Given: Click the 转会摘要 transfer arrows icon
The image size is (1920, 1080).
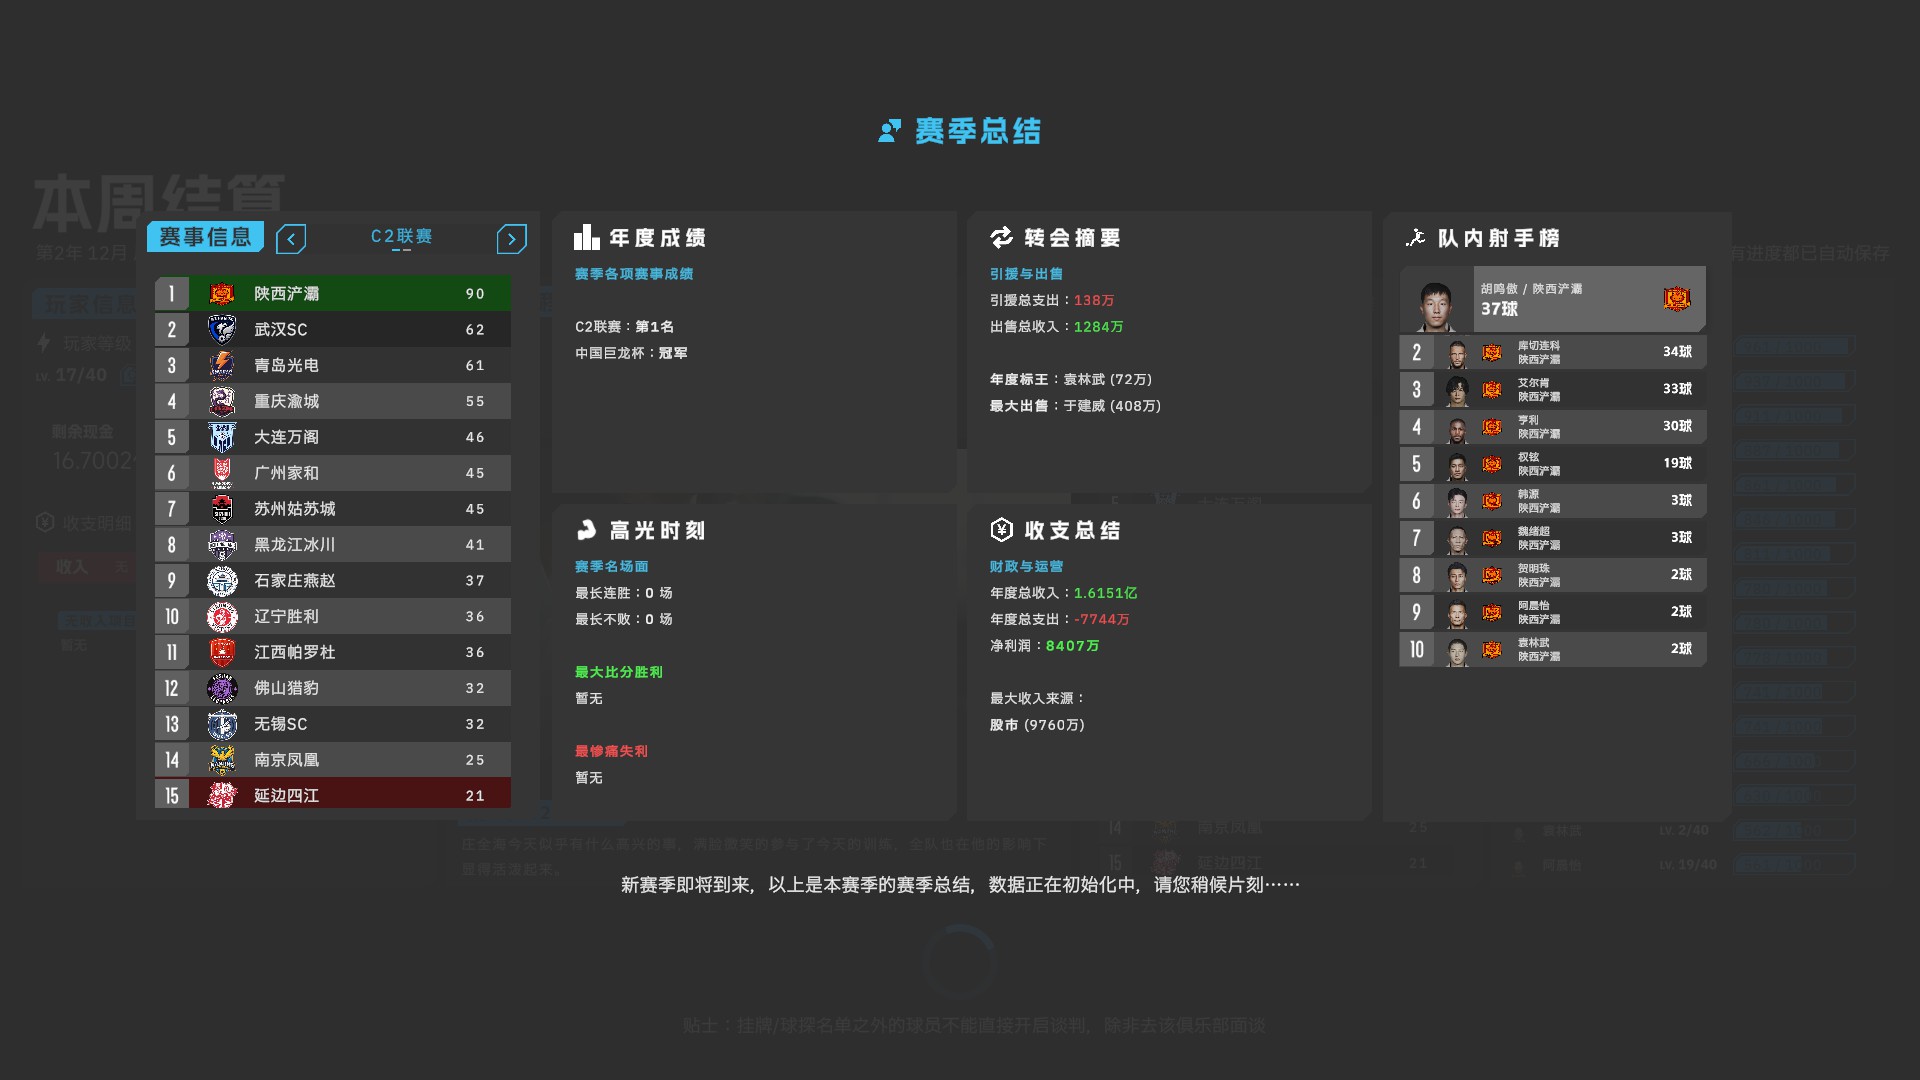Looking at the screenshot, I should click(1001, 238).
